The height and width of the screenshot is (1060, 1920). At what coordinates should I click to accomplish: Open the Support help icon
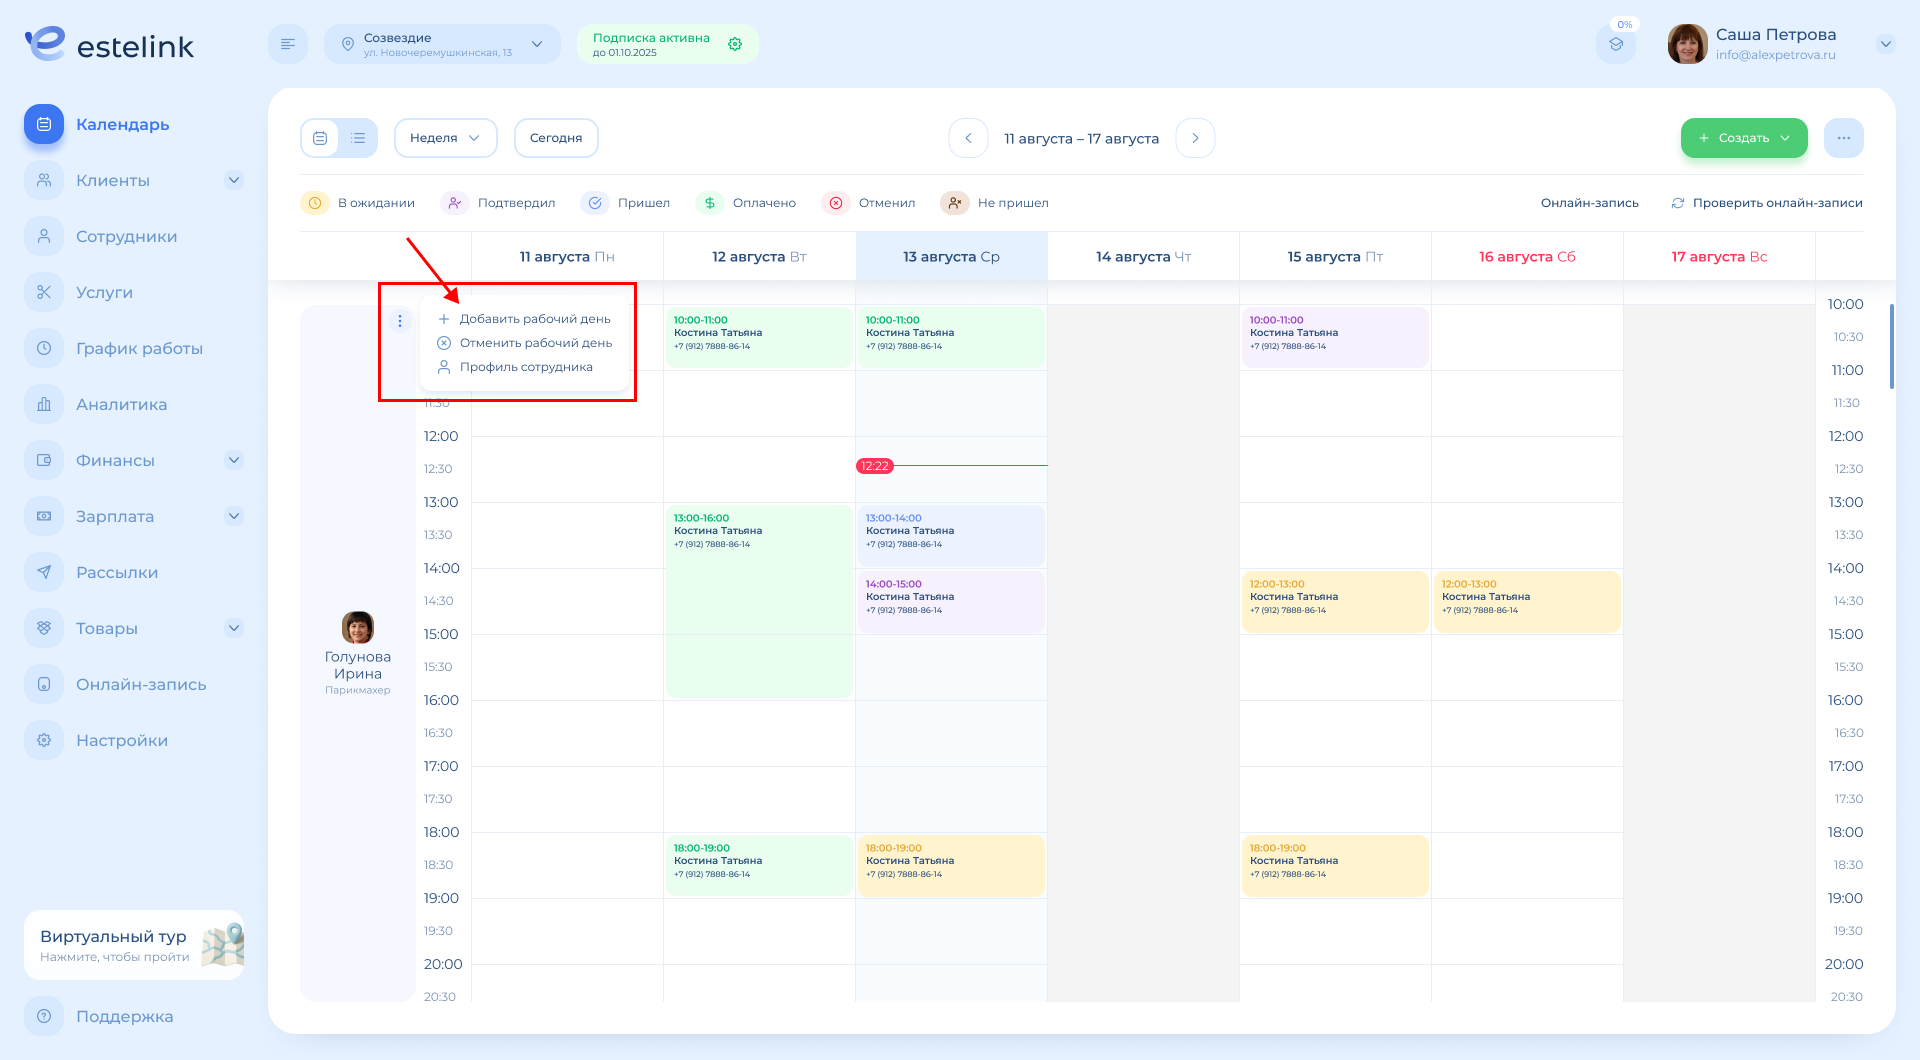point(44,1017)
